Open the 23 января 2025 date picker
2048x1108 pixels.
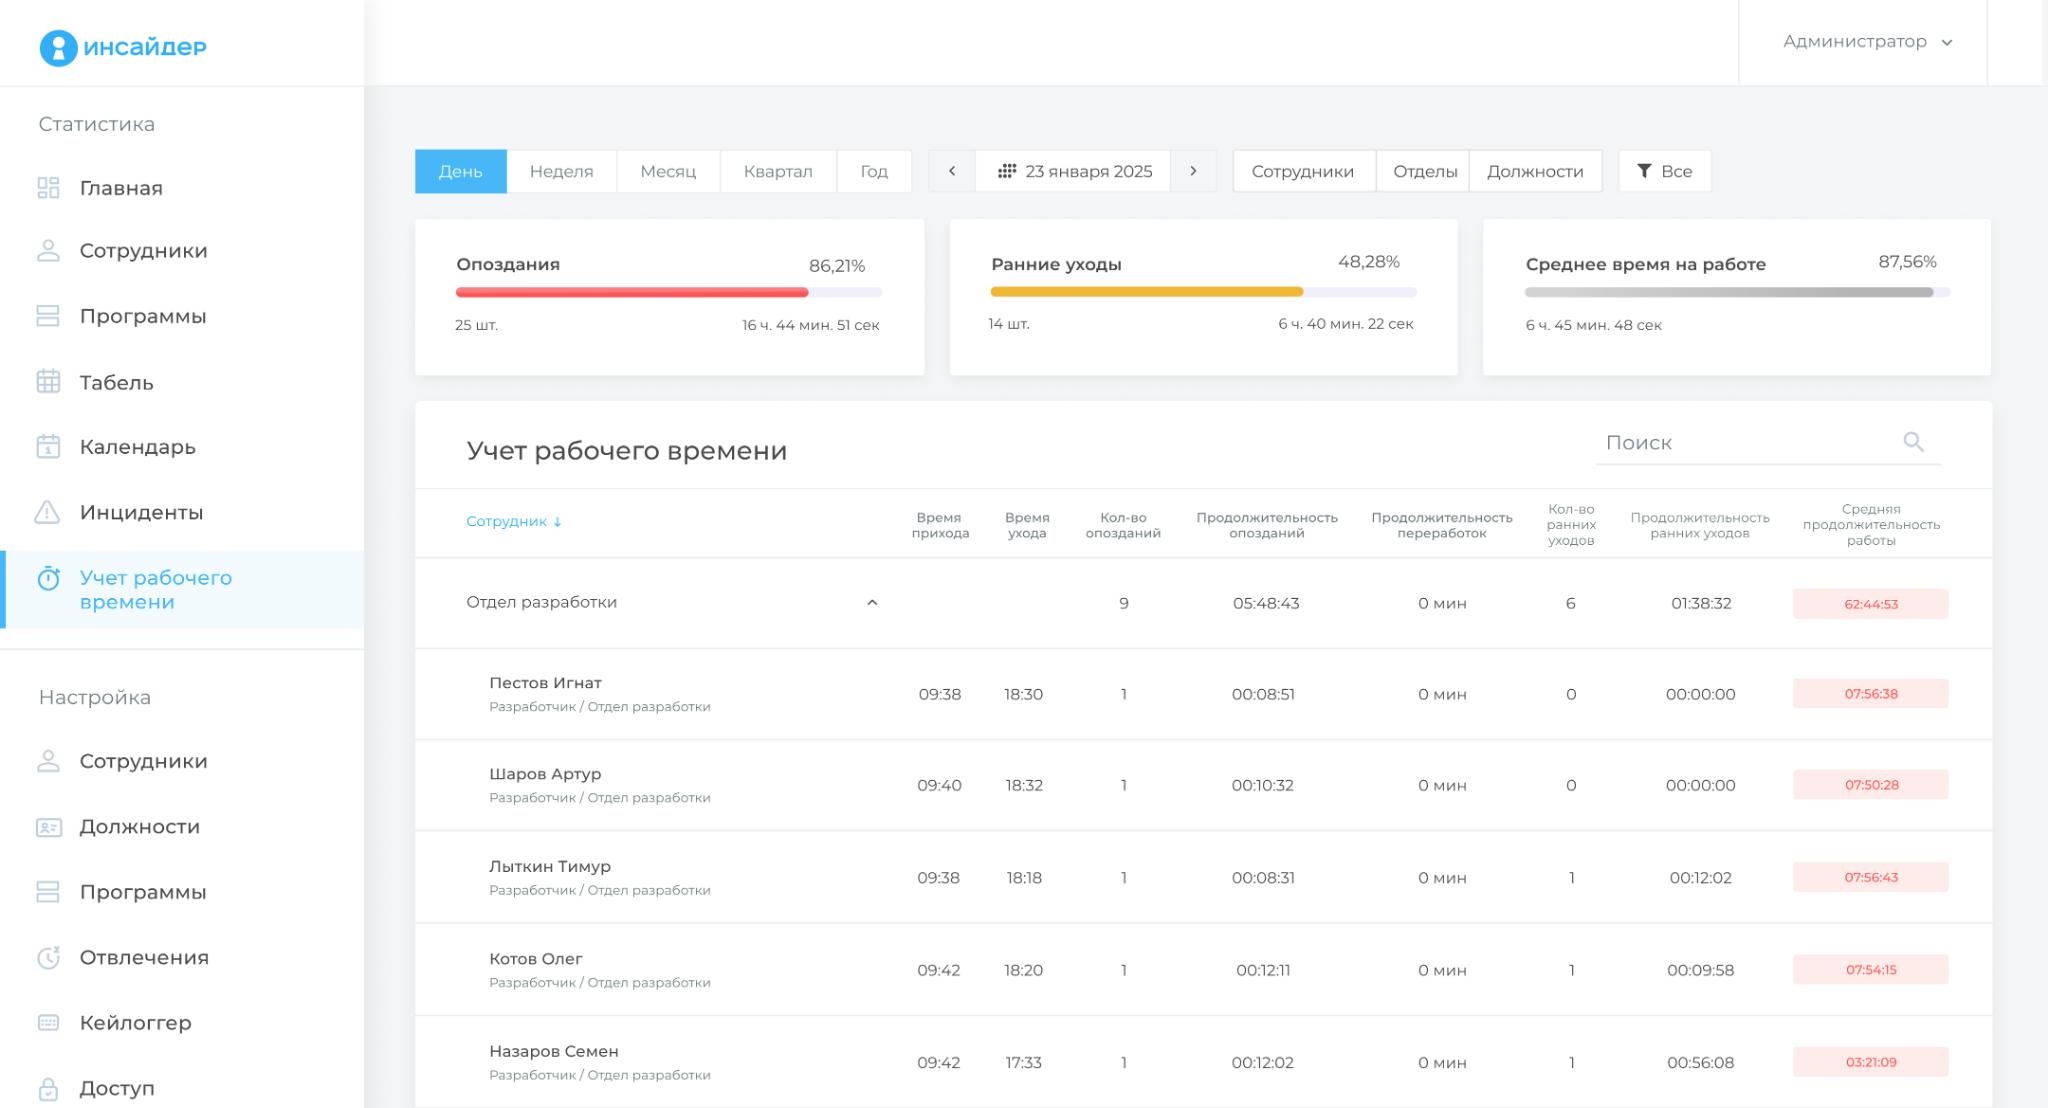coord(1074,171)
